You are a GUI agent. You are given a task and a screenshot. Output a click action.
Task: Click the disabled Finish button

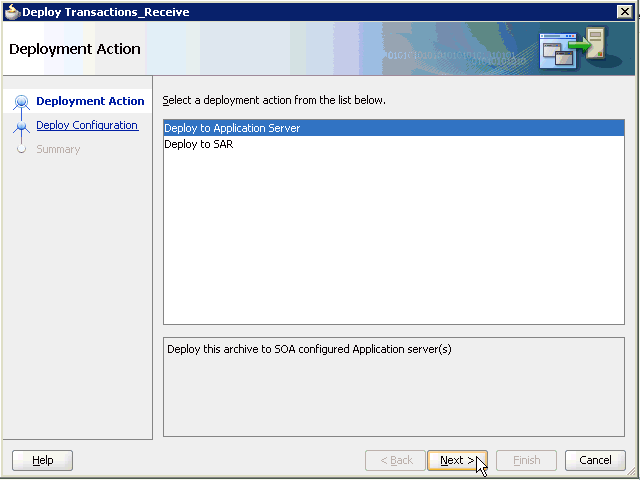526,460
